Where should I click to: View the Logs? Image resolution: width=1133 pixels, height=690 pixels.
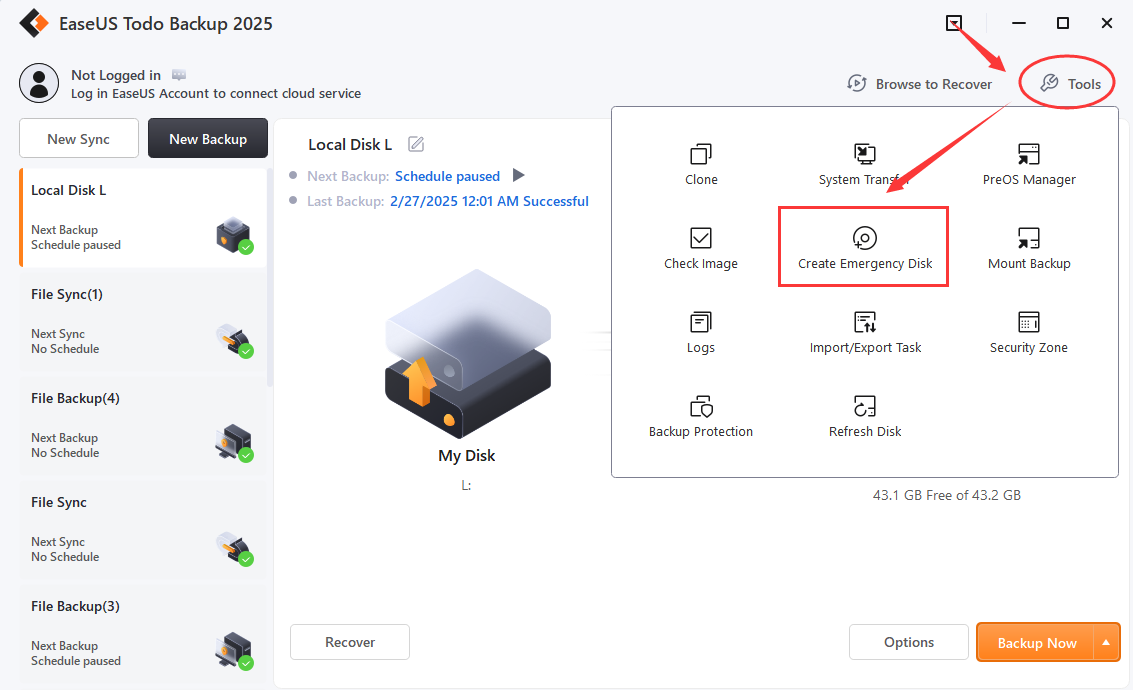click(700, 332)
